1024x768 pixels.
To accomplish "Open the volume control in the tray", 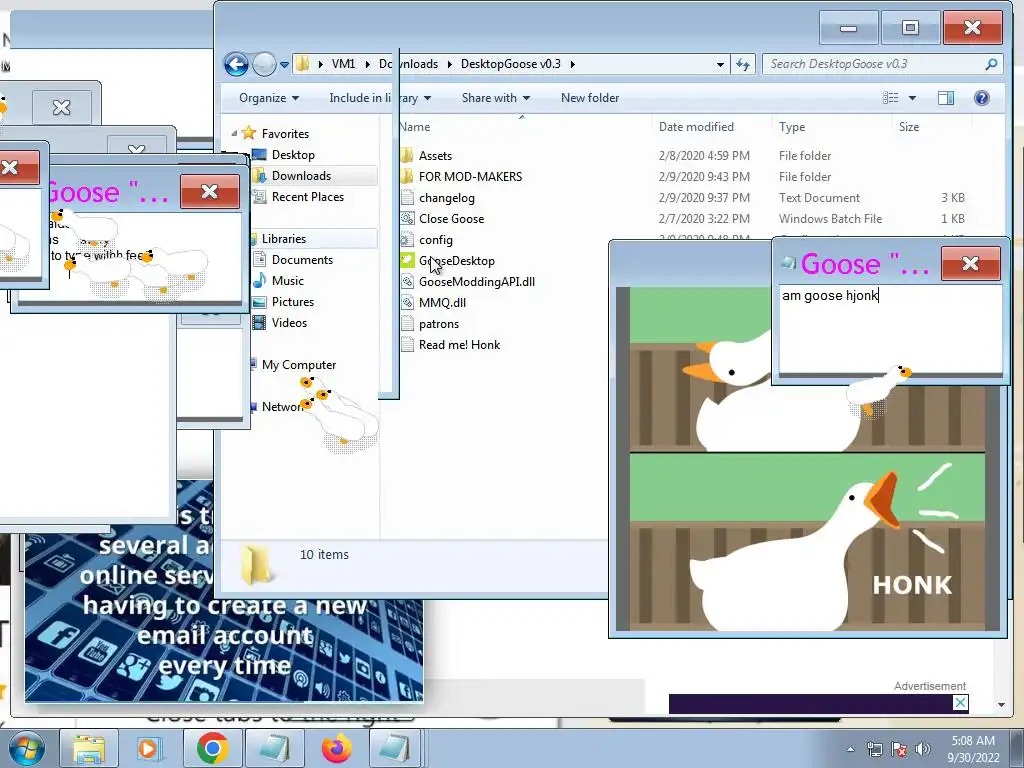I will point(923,749).
